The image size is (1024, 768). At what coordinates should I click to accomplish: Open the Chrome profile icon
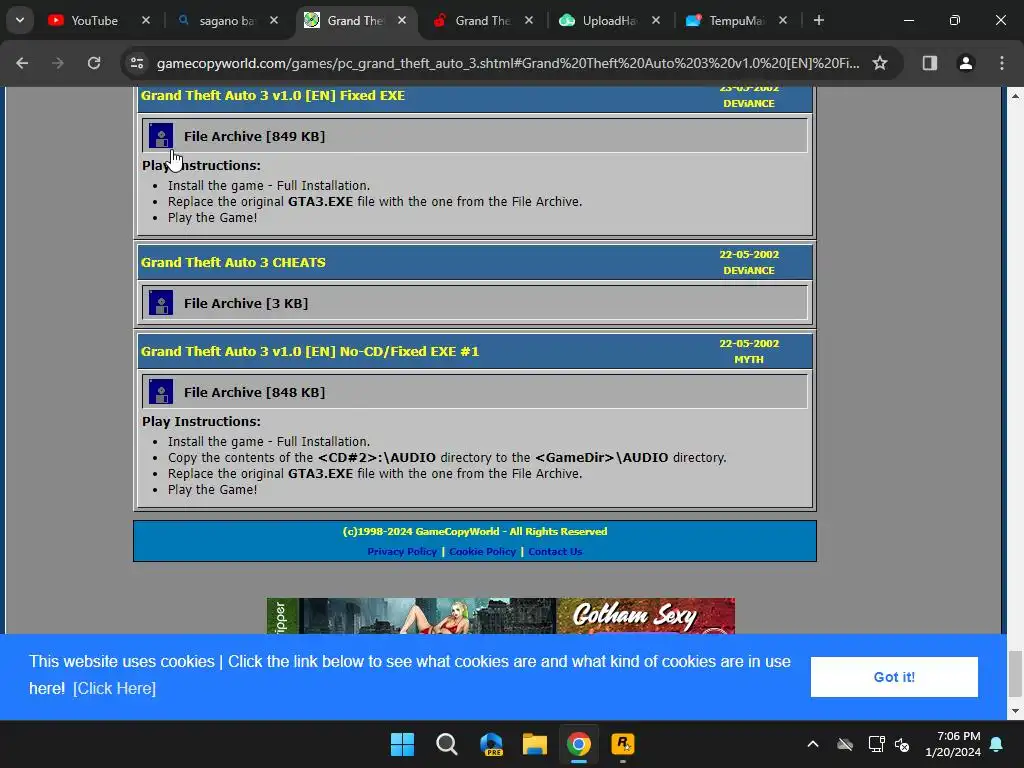click(965, 63)
